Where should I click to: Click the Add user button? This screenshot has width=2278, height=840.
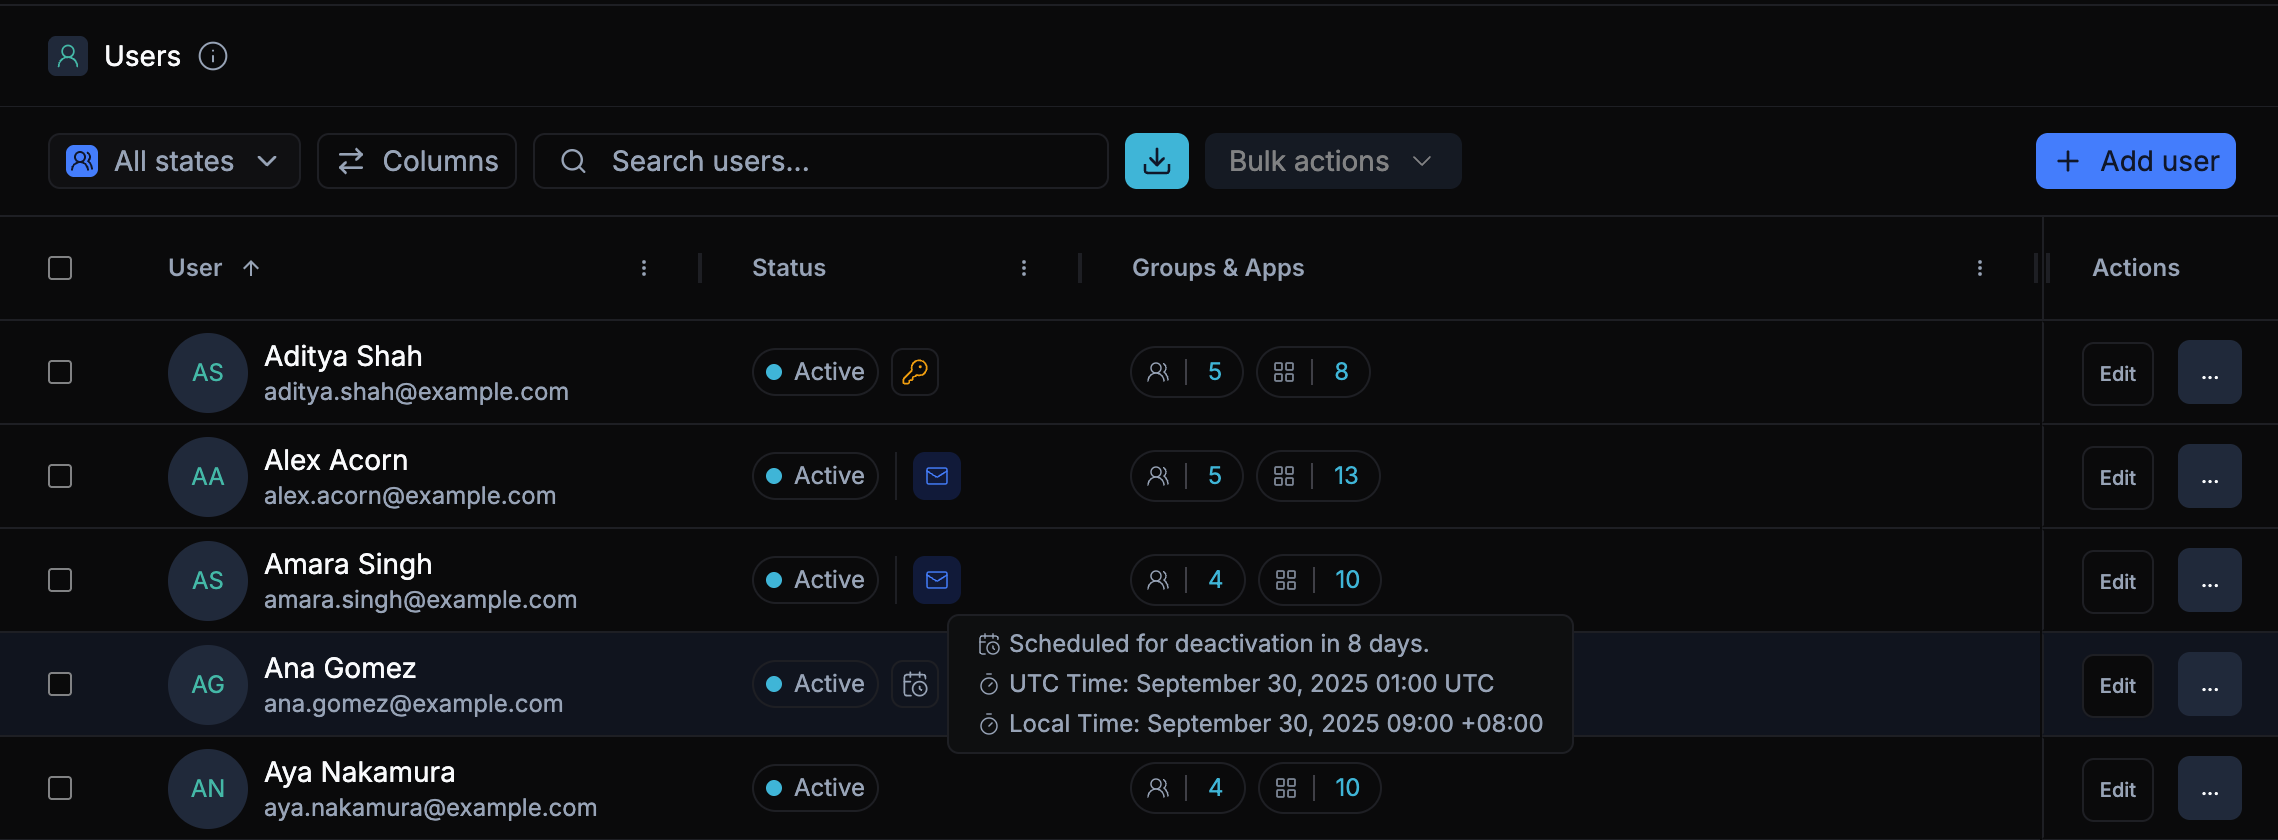coord(2135,161)
